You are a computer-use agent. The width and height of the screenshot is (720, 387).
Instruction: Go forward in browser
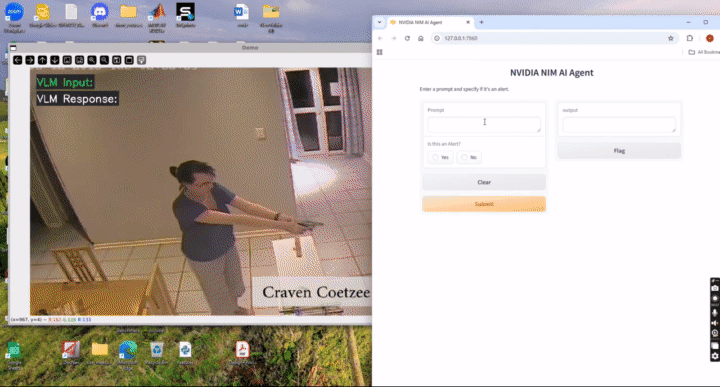(394, 38)
